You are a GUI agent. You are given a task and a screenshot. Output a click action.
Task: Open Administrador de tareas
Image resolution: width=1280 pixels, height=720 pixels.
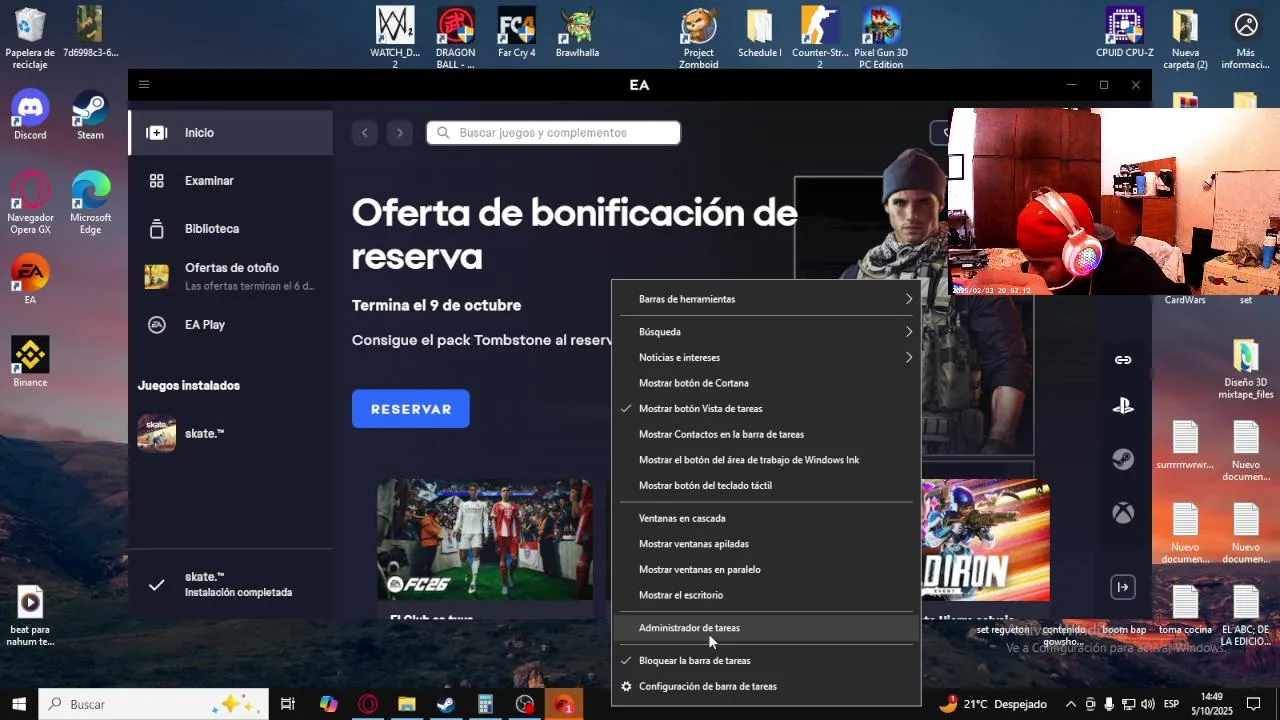(766, 628)
